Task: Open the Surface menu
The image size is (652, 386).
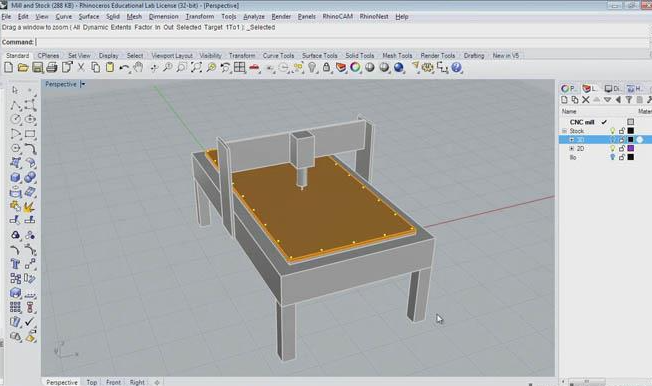Action: (89, 17)
